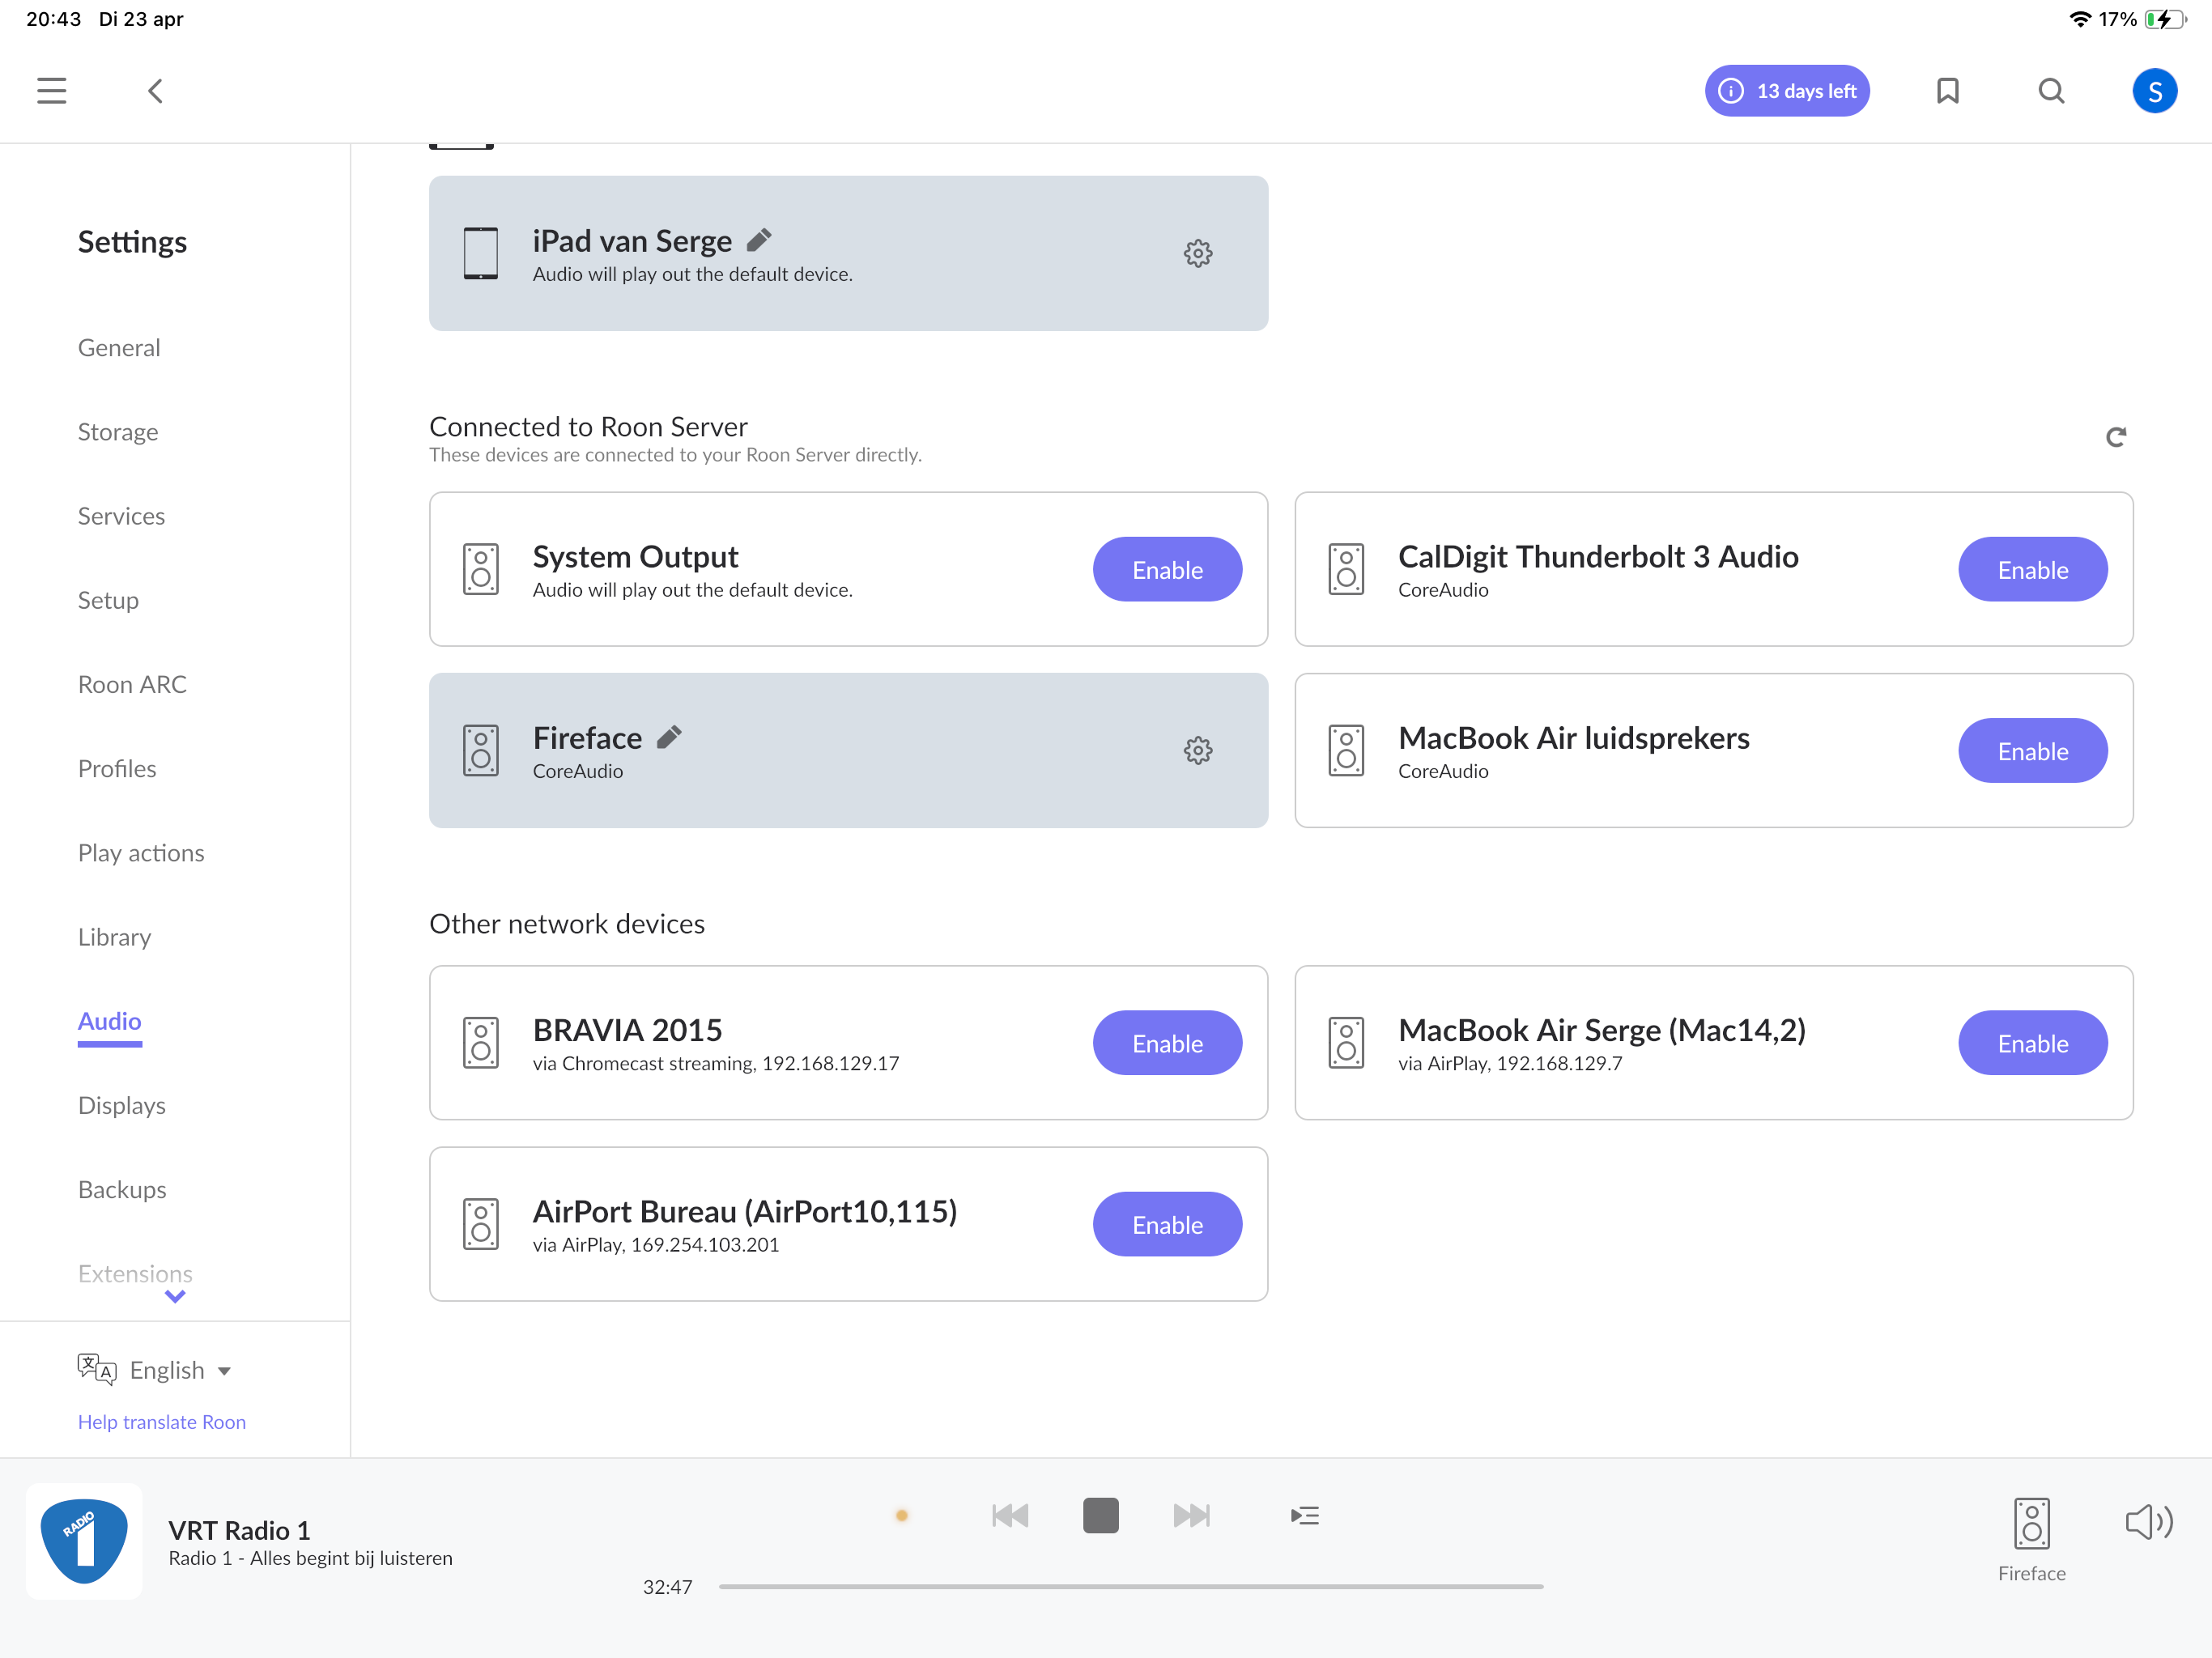Click the 13 days left trial badge

(x=1787, y=91)
